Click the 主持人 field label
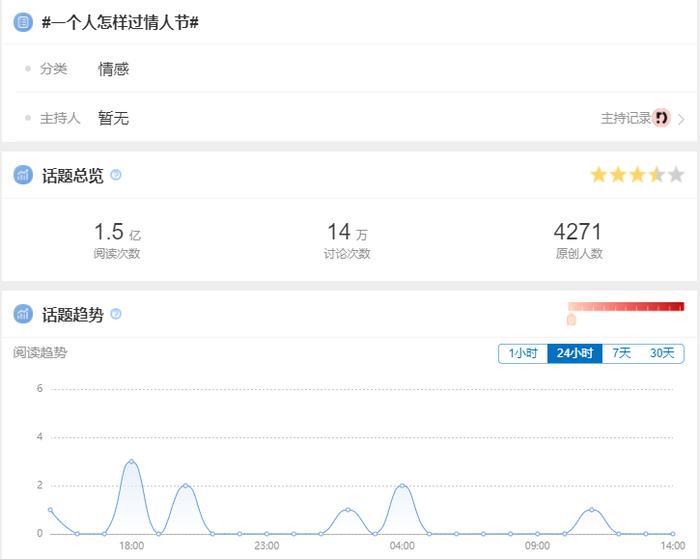 coord(60,118)
